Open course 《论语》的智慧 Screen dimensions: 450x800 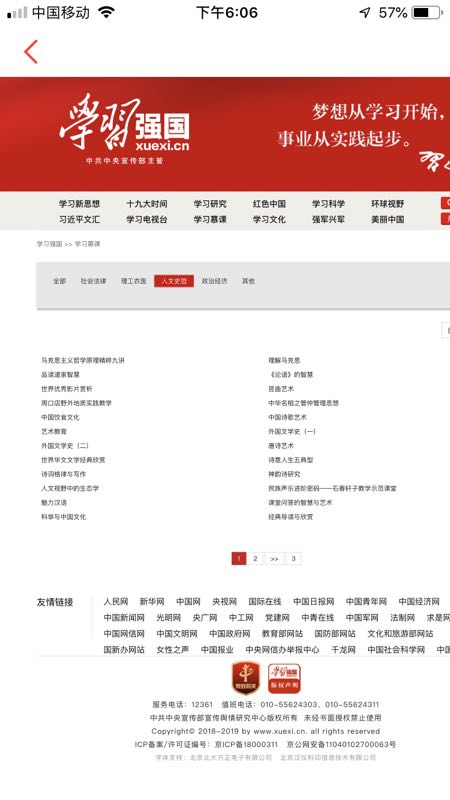pyautogui.click(x=291, y=374)
